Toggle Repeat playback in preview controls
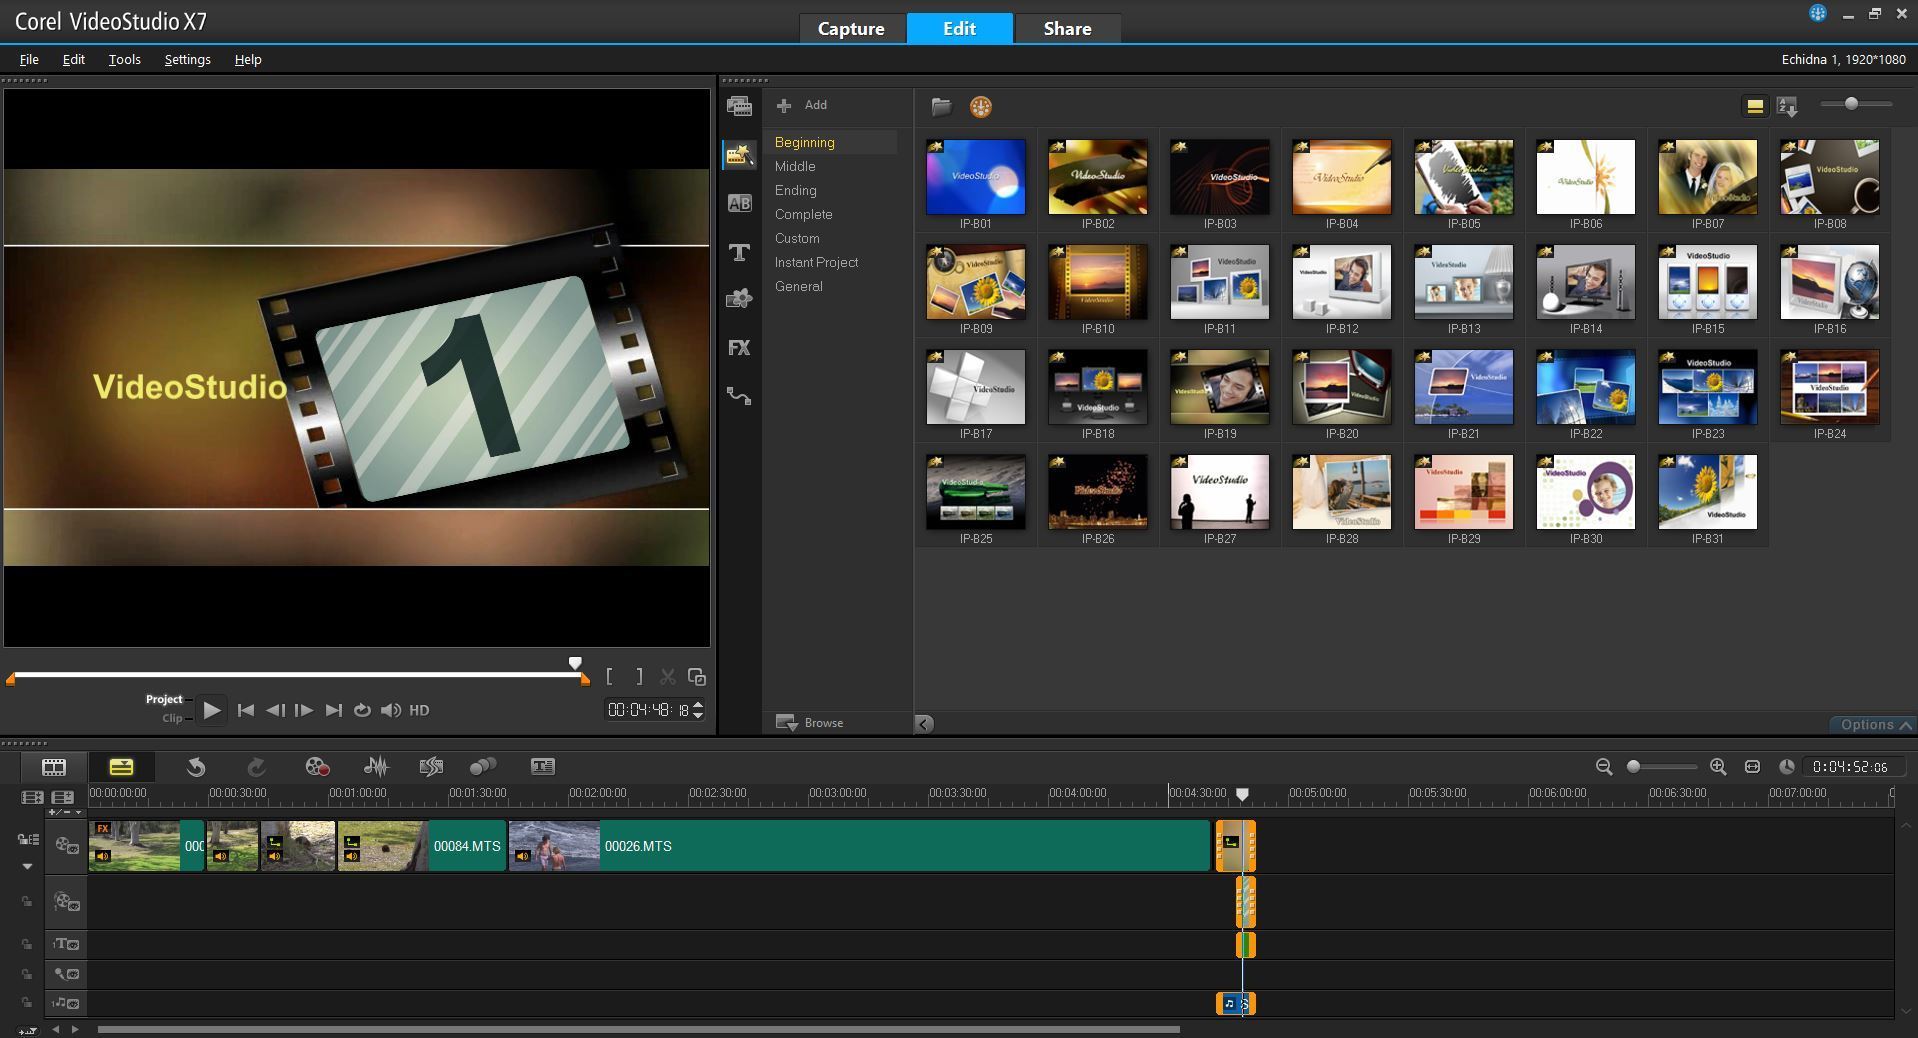1918x1038 pixels. 362,710
